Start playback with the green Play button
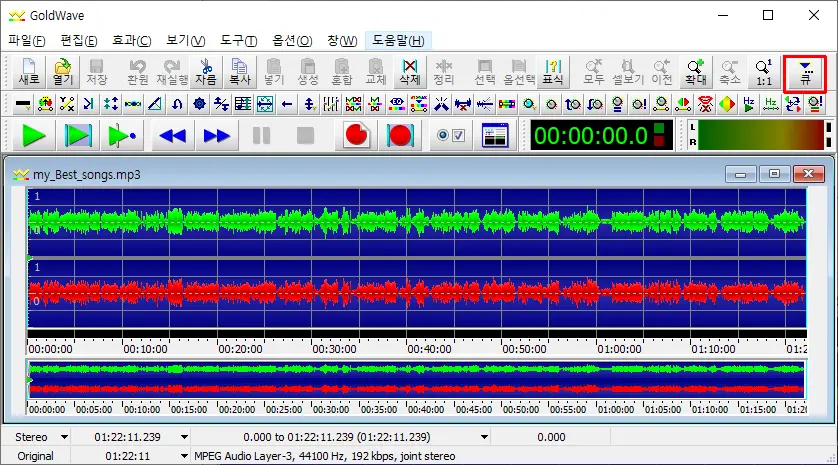The width and height of the screenshot is (838, 465). coord(34,136)
